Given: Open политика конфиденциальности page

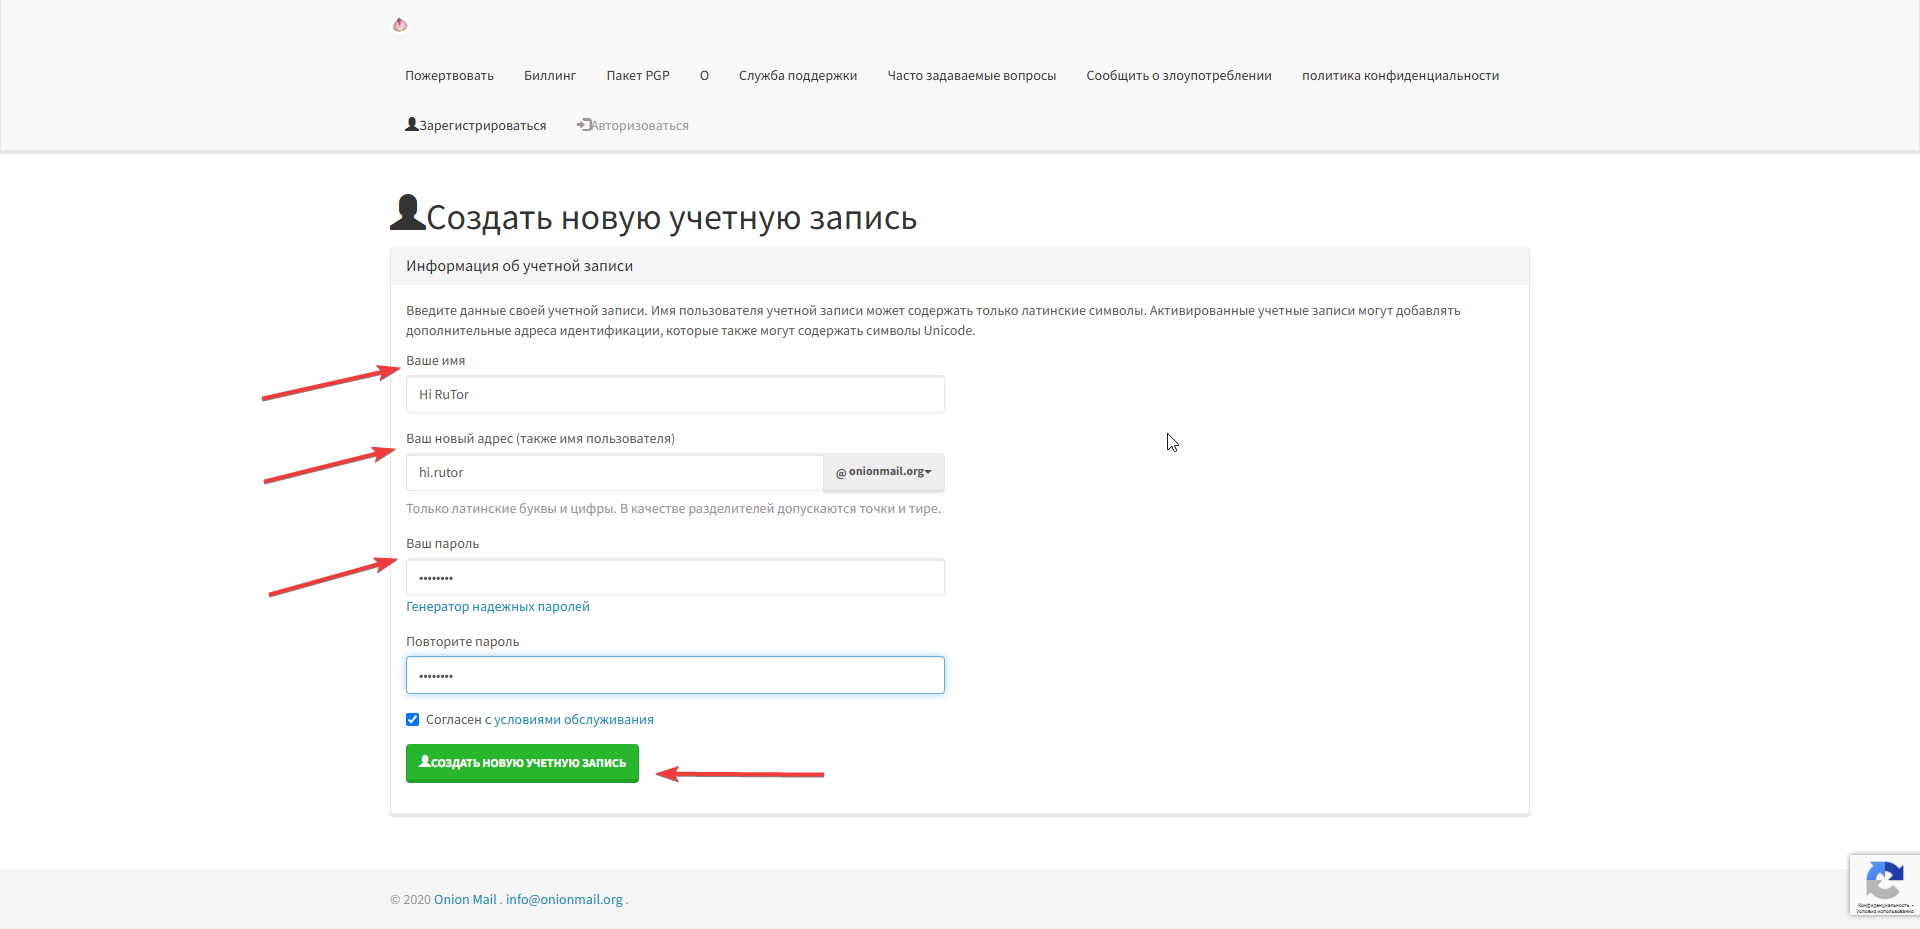Looking at the screenshot, I should click(1399, 76).
